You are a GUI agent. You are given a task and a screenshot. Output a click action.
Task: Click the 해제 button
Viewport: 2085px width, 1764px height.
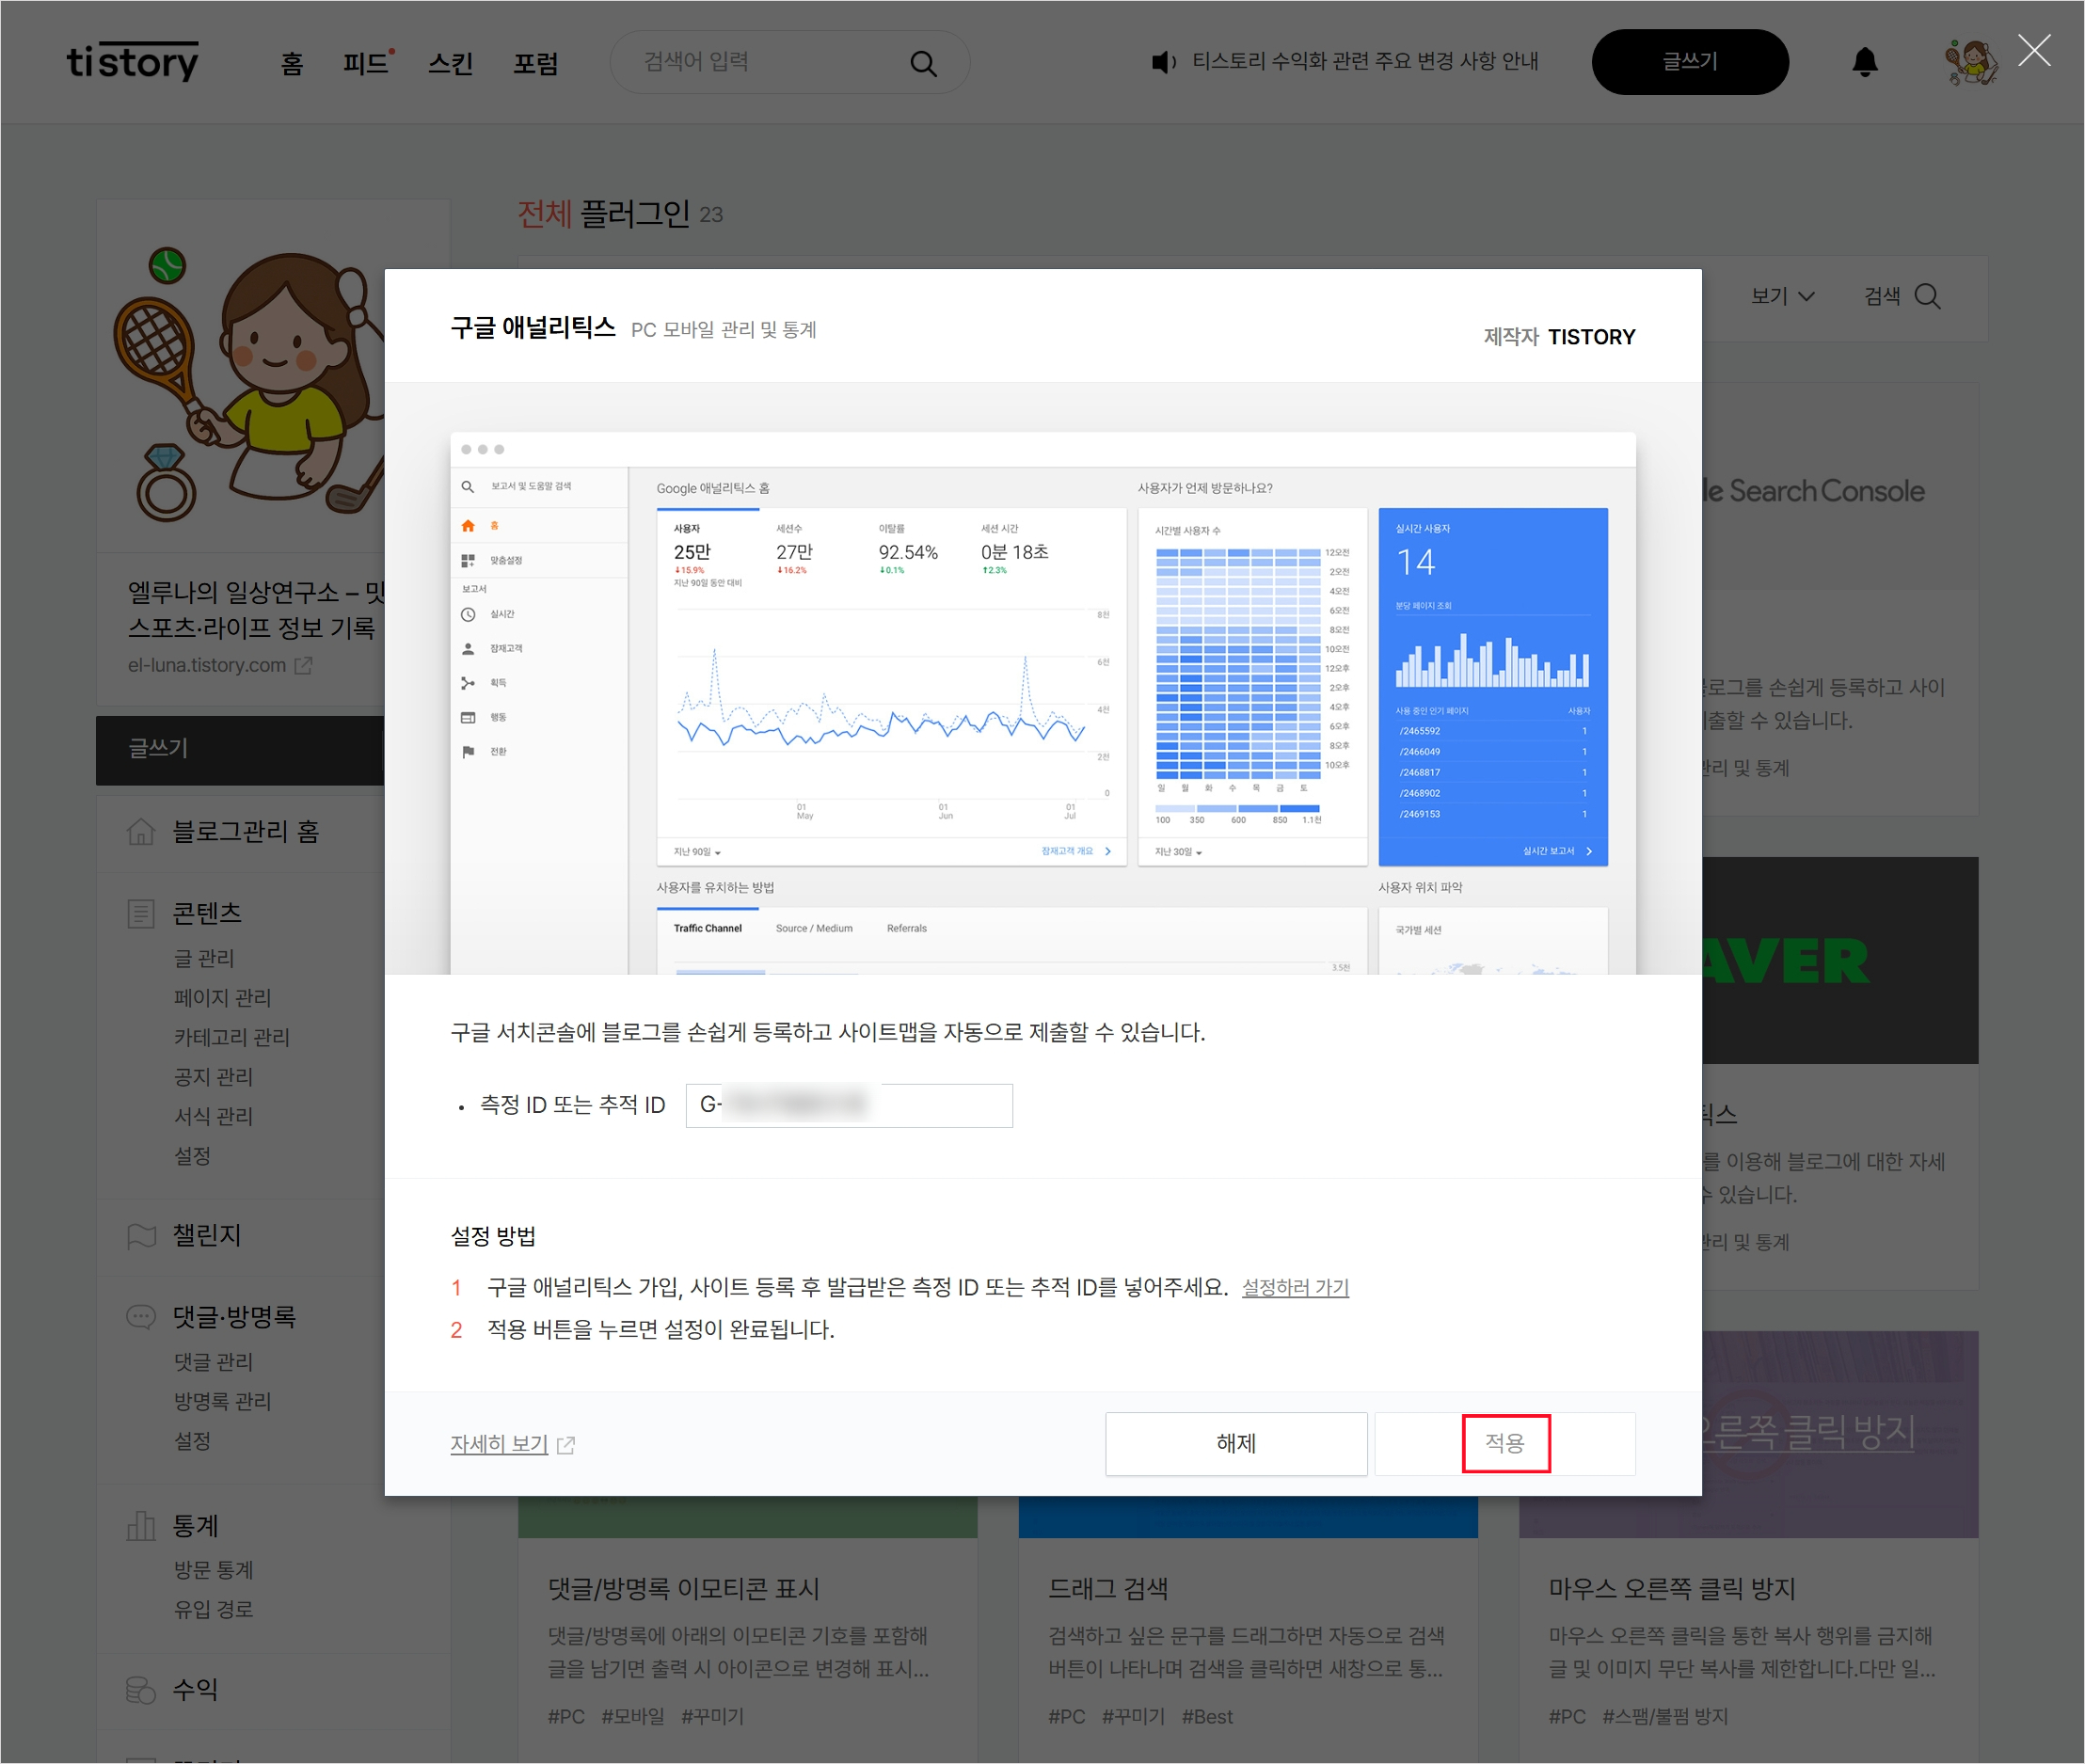(1236, 1443)
